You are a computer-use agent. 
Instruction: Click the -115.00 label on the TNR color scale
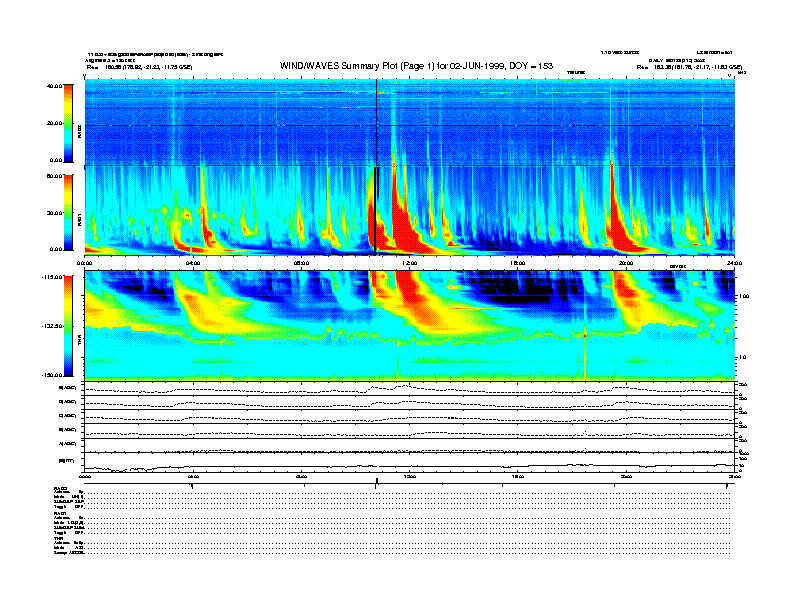pyautogui.click(x=52, y=277)
